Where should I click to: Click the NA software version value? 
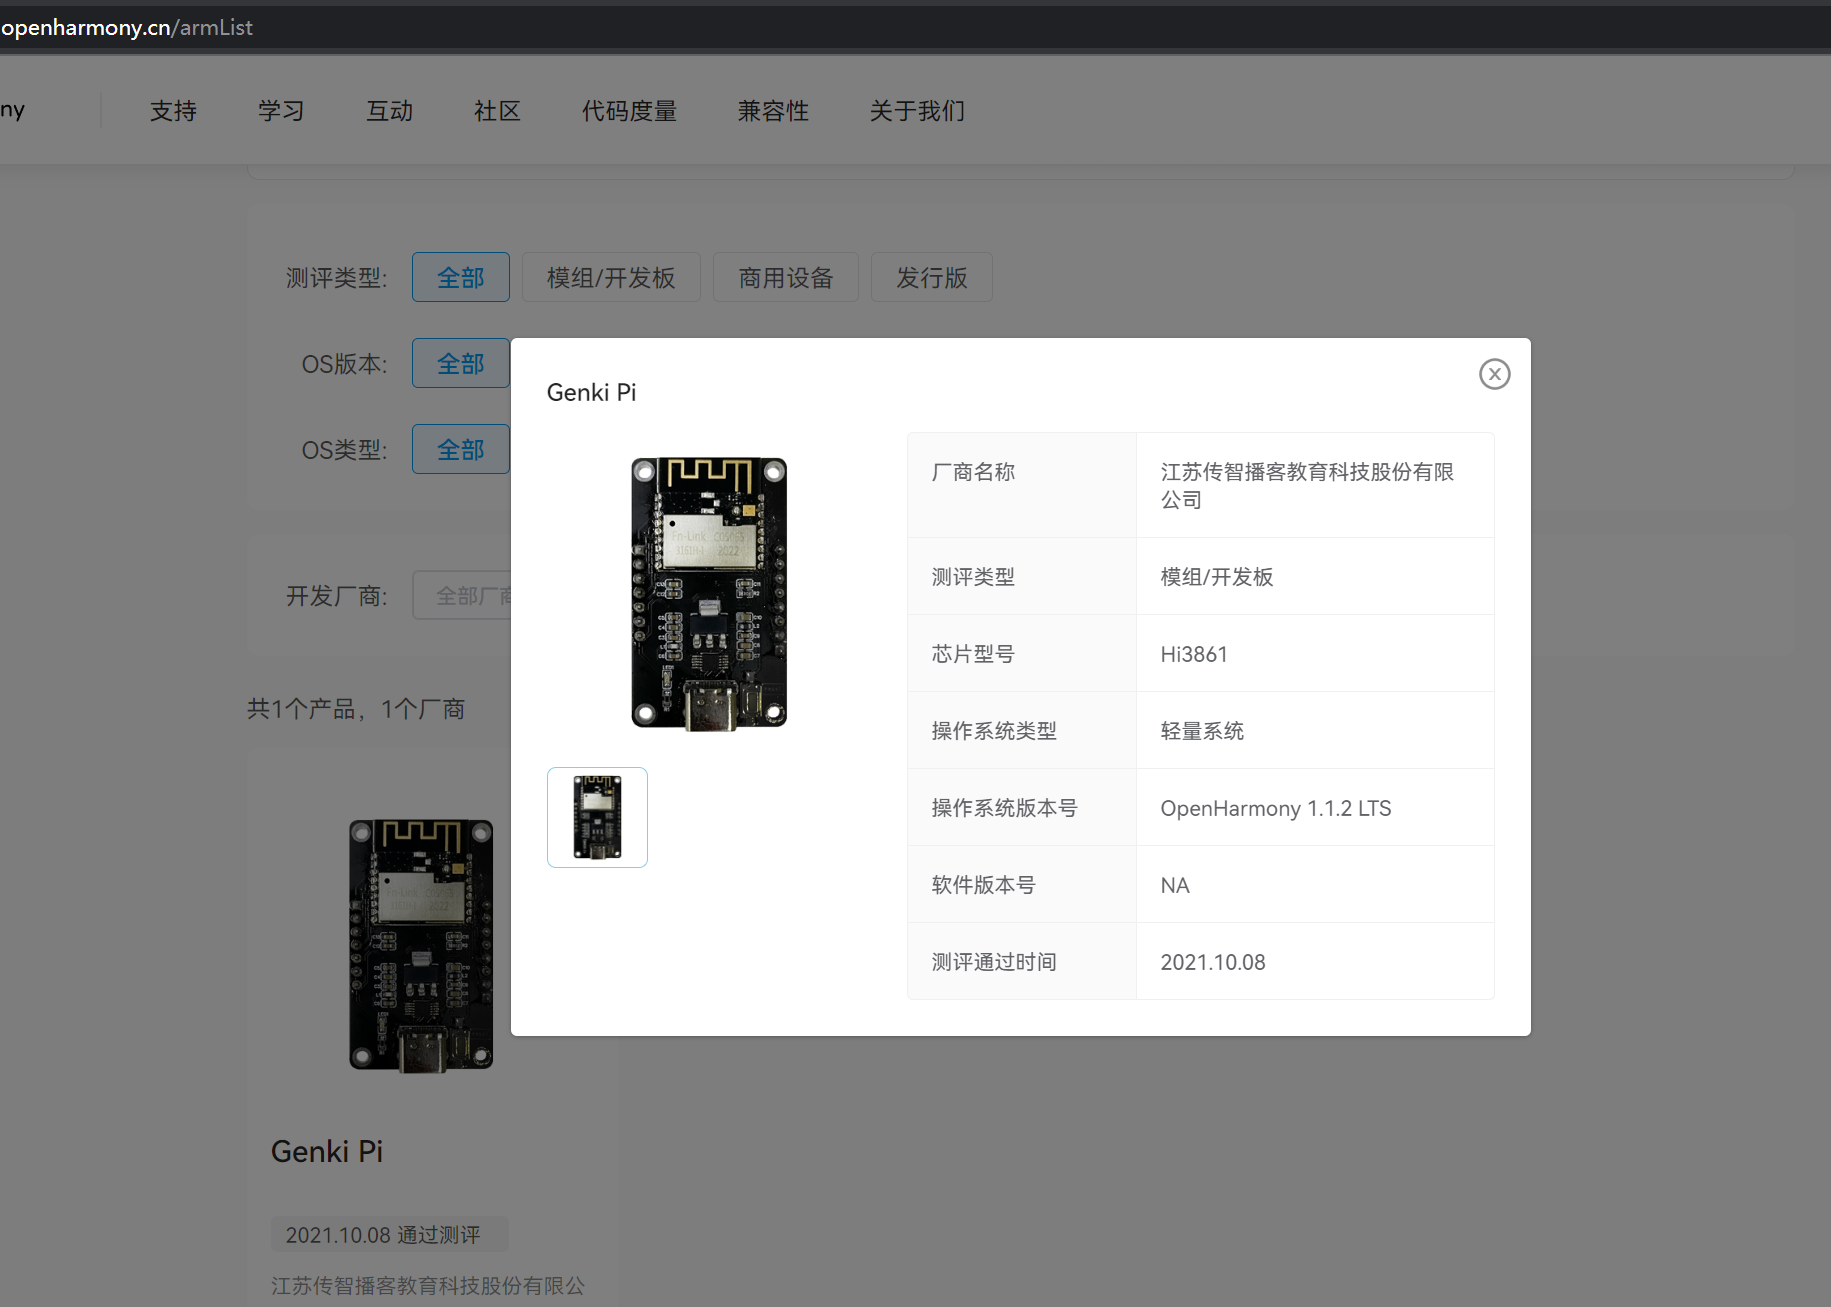tap(1175, 885)
